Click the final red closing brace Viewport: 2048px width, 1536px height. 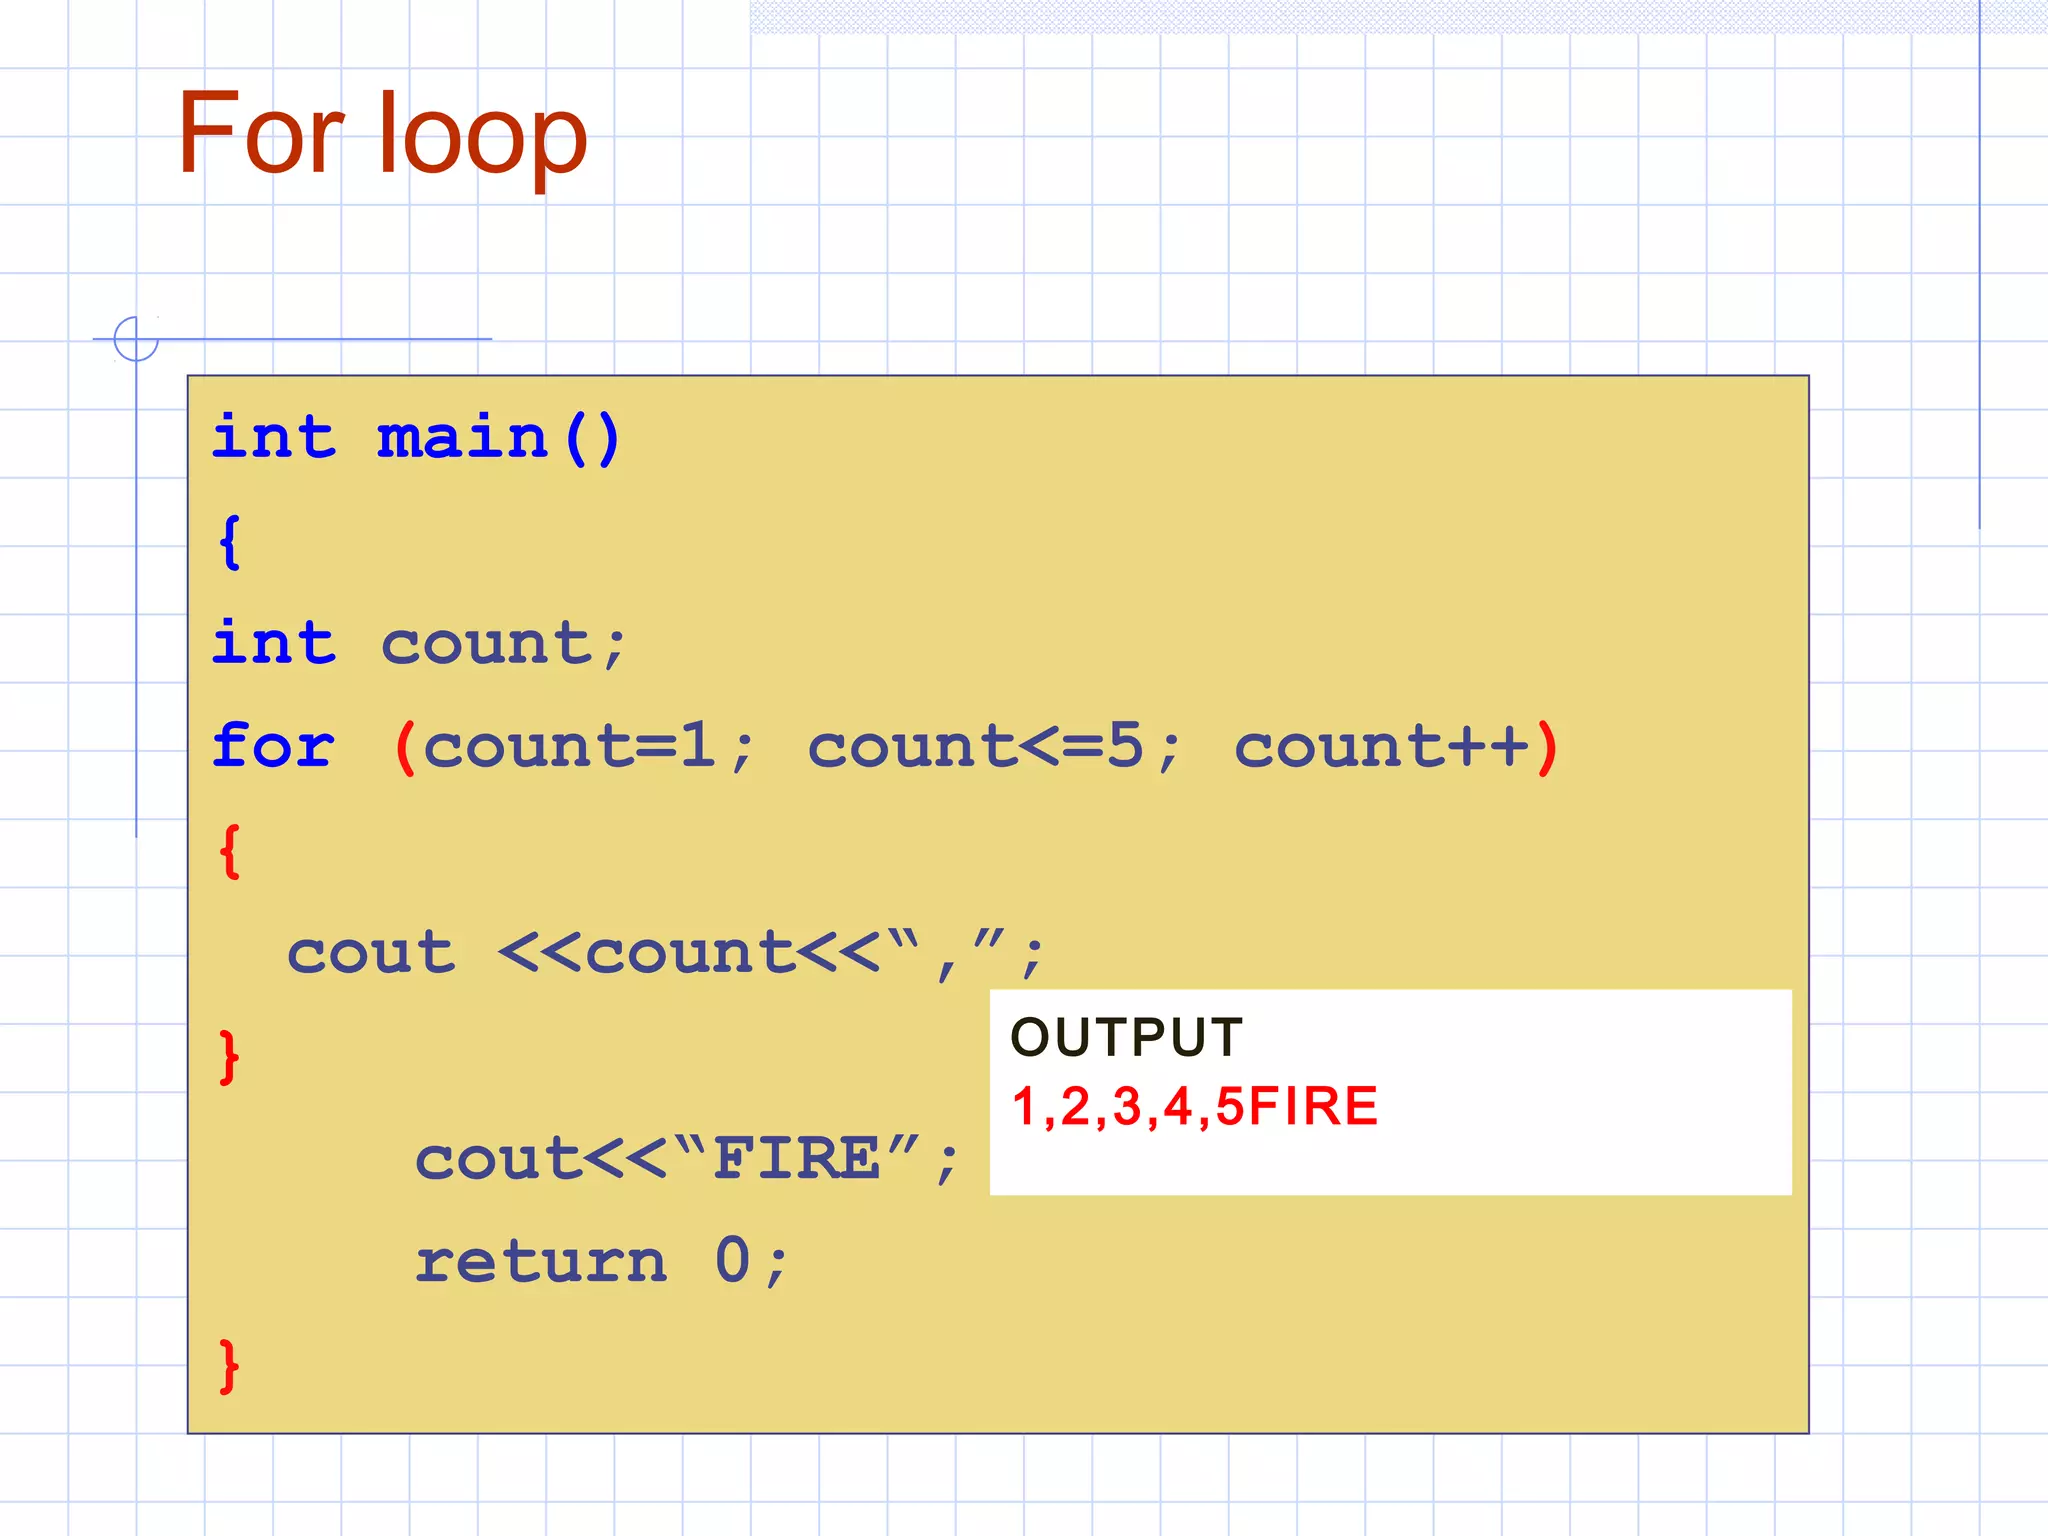pyautogui.click(x=230, y=1366)
